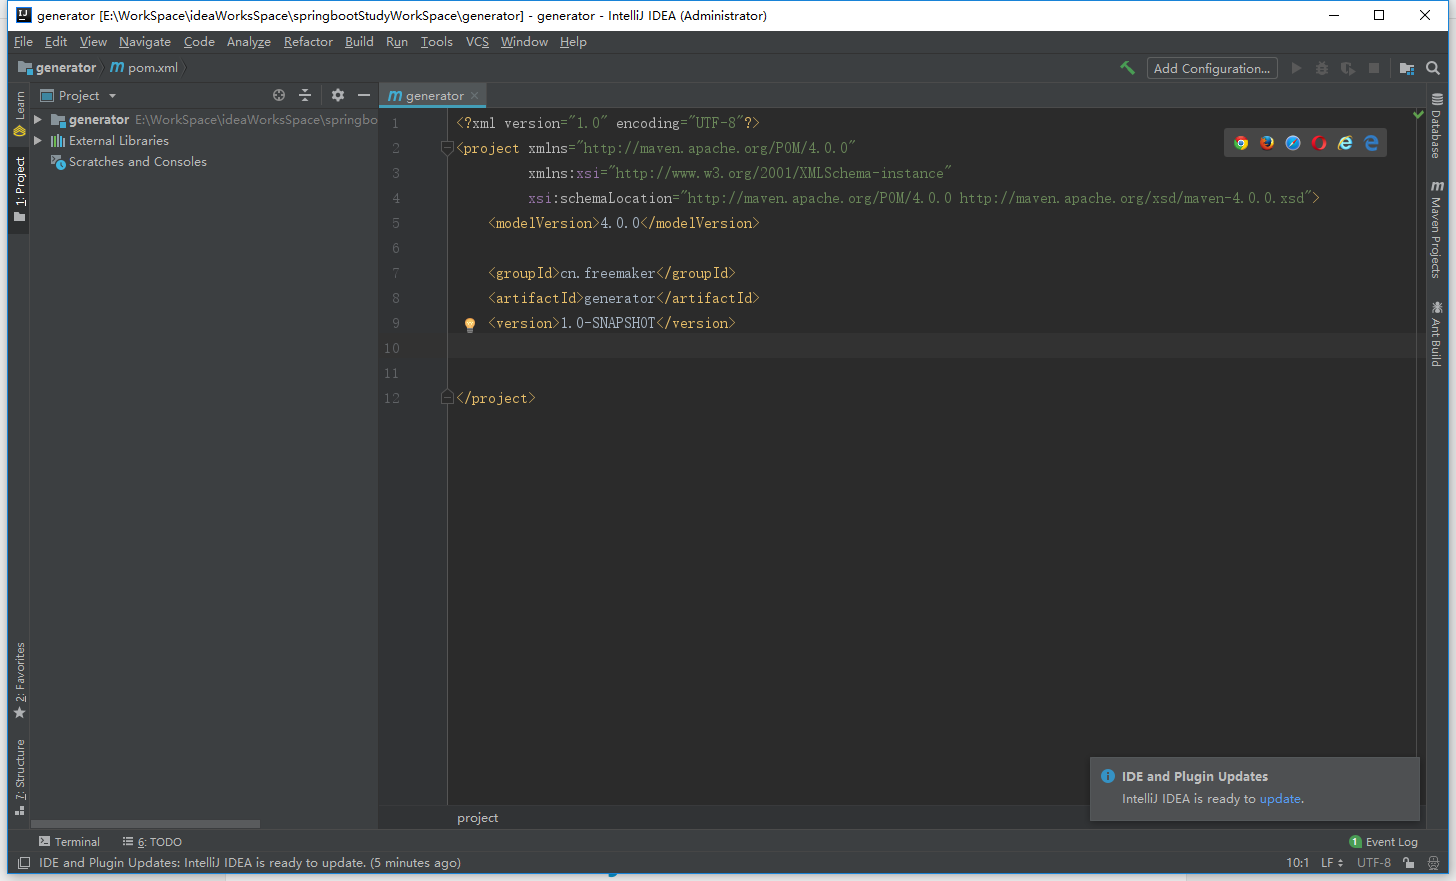Collapse the project code fold on line 2
This screenshot has height=881, width=1456.
(x=446, y=148)
